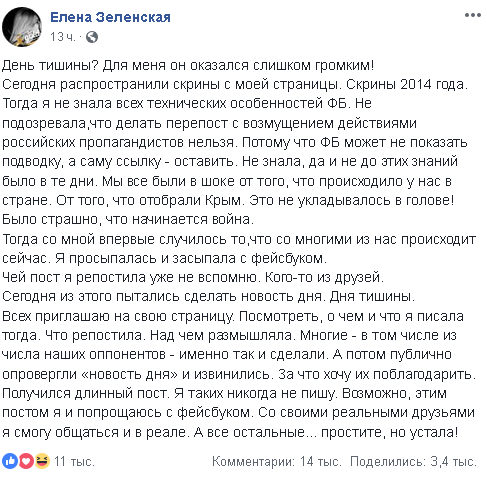Click the laughing Haha reaction icon
Image resolution: width=487 pixels, height=478 pixels.
[x=42, y=461]
